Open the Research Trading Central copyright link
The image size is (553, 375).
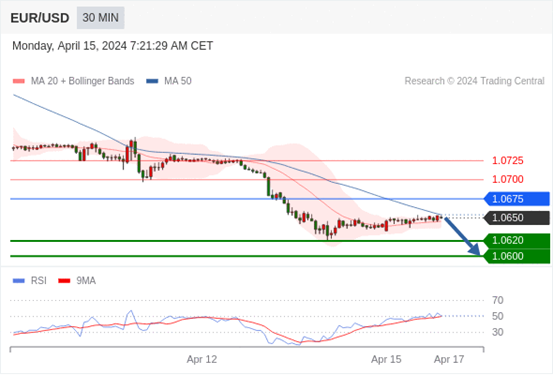click(474, 81)
